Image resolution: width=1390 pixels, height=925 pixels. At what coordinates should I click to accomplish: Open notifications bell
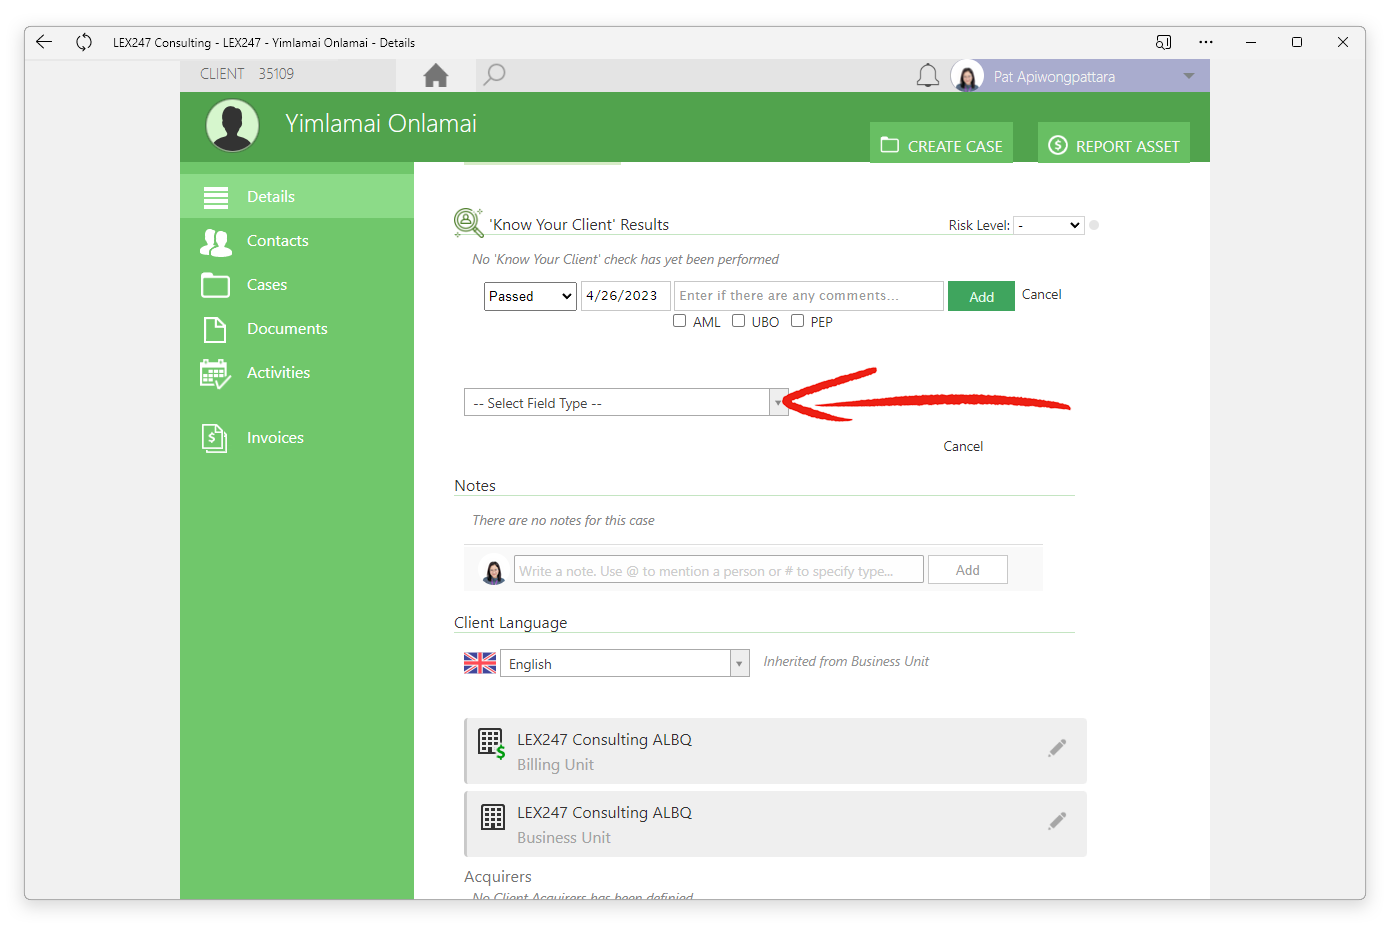point(928,76)
